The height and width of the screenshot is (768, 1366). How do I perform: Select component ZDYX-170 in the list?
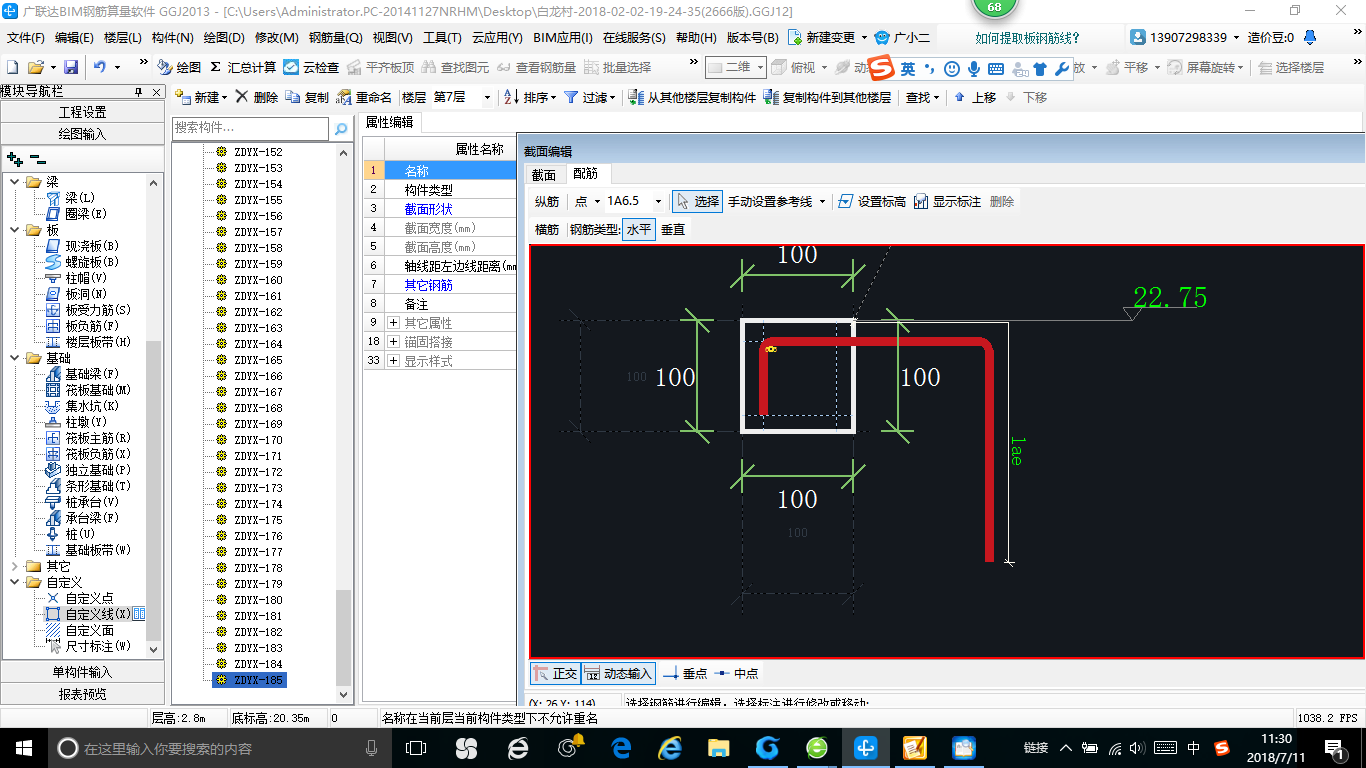coord(258,440)
